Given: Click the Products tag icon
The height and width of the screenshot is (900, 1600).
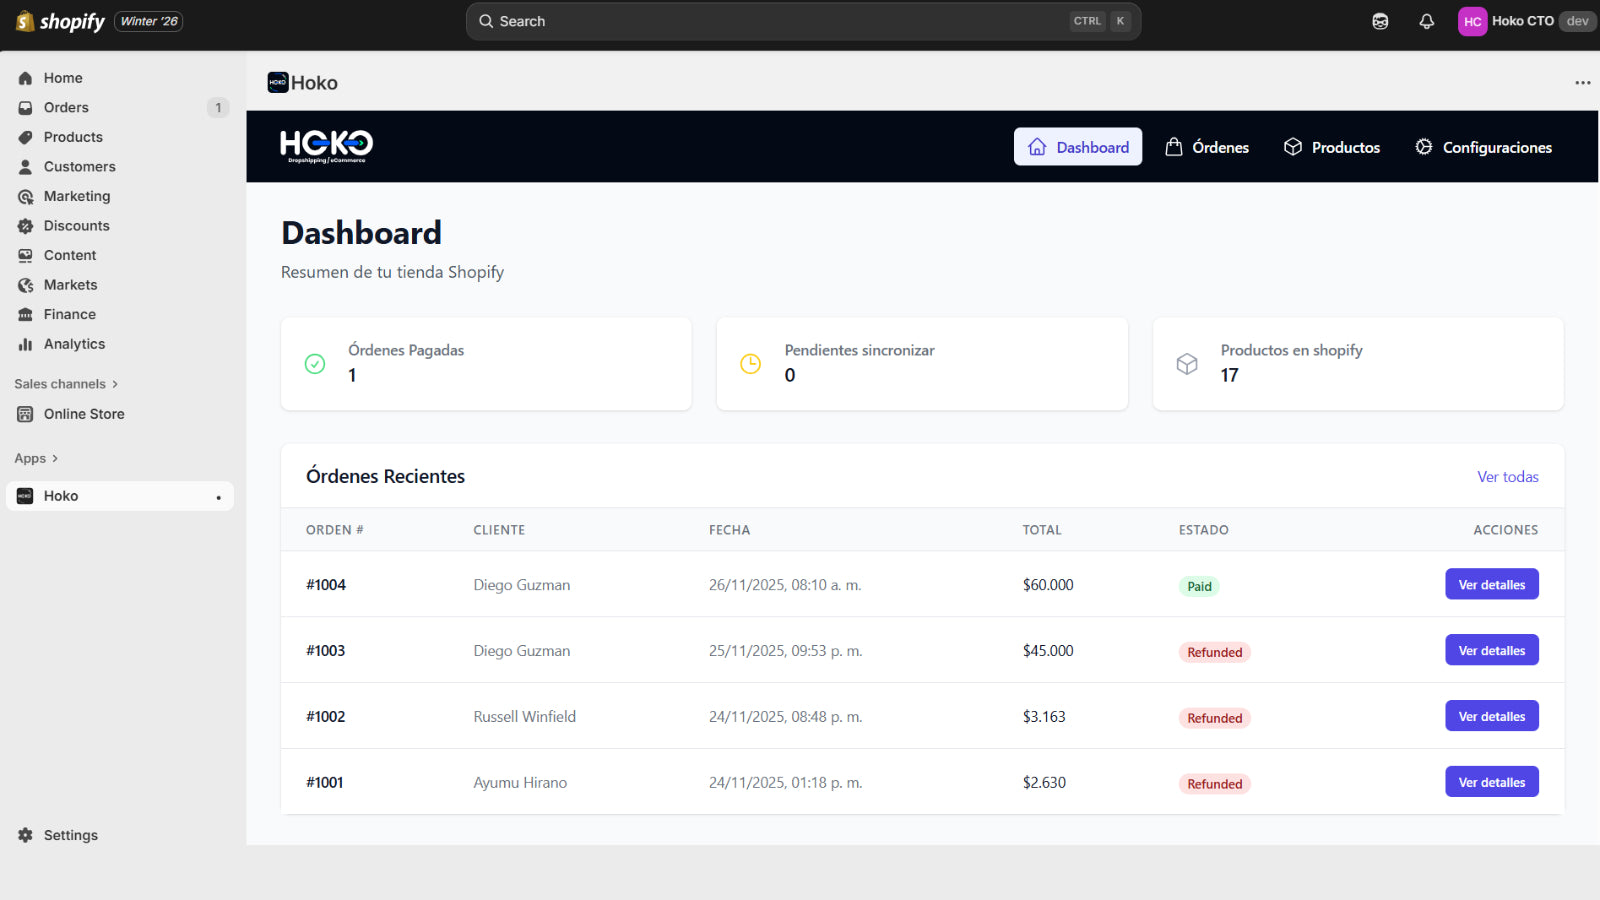Looking at the screenshot, I should click(x=25, y=137).
